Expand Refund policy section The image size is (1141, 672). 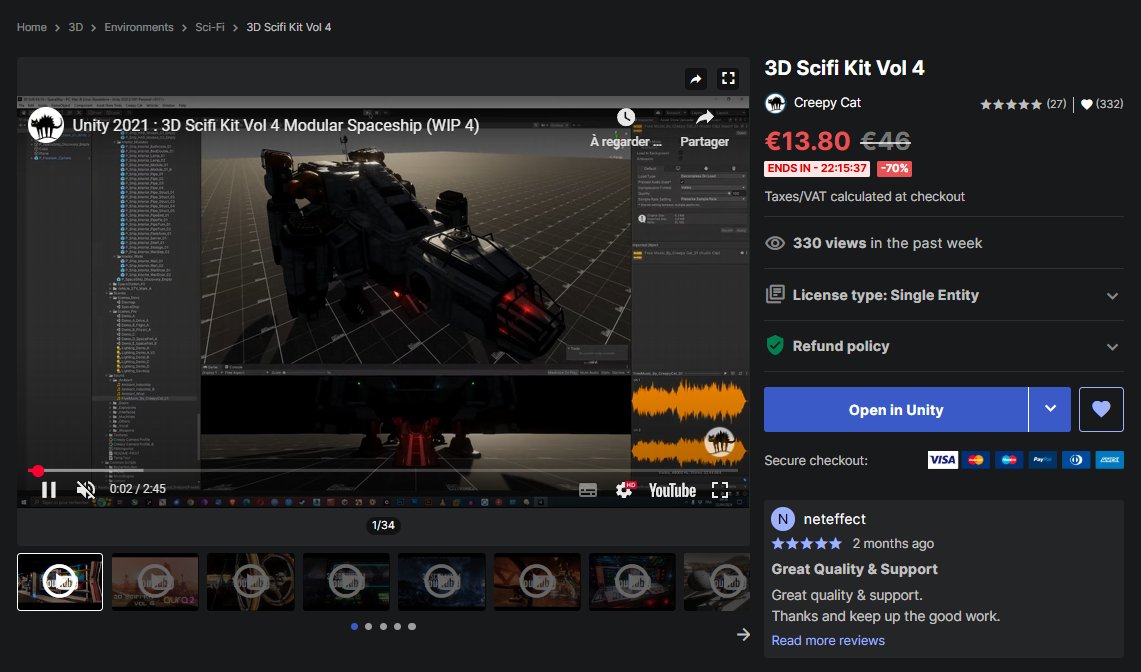point(944,346)
